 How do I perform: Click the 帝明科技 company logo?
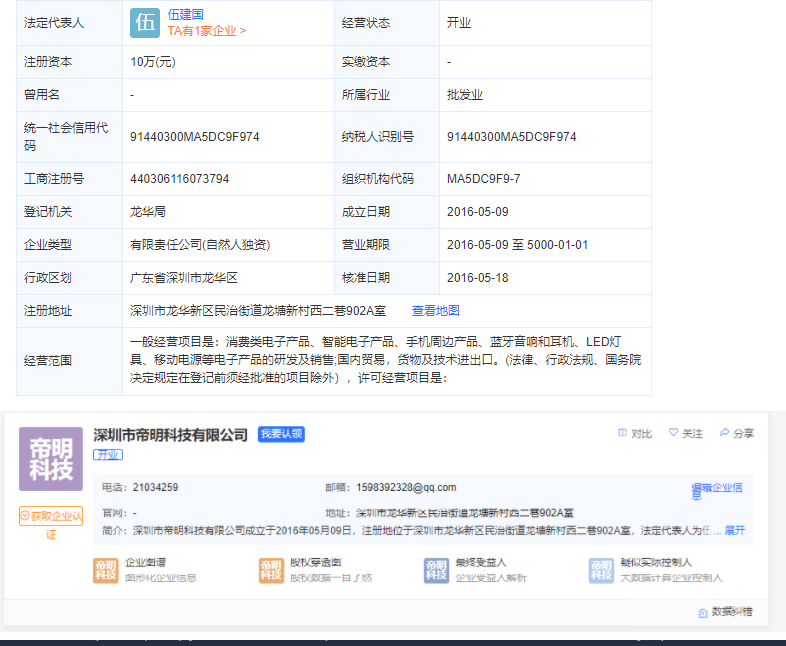click(x=51, y=459)
